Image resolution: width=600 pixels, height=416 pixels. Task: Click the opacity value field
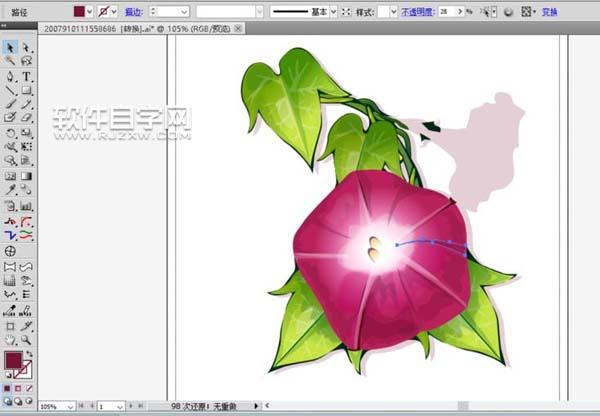tap(447, 12)
